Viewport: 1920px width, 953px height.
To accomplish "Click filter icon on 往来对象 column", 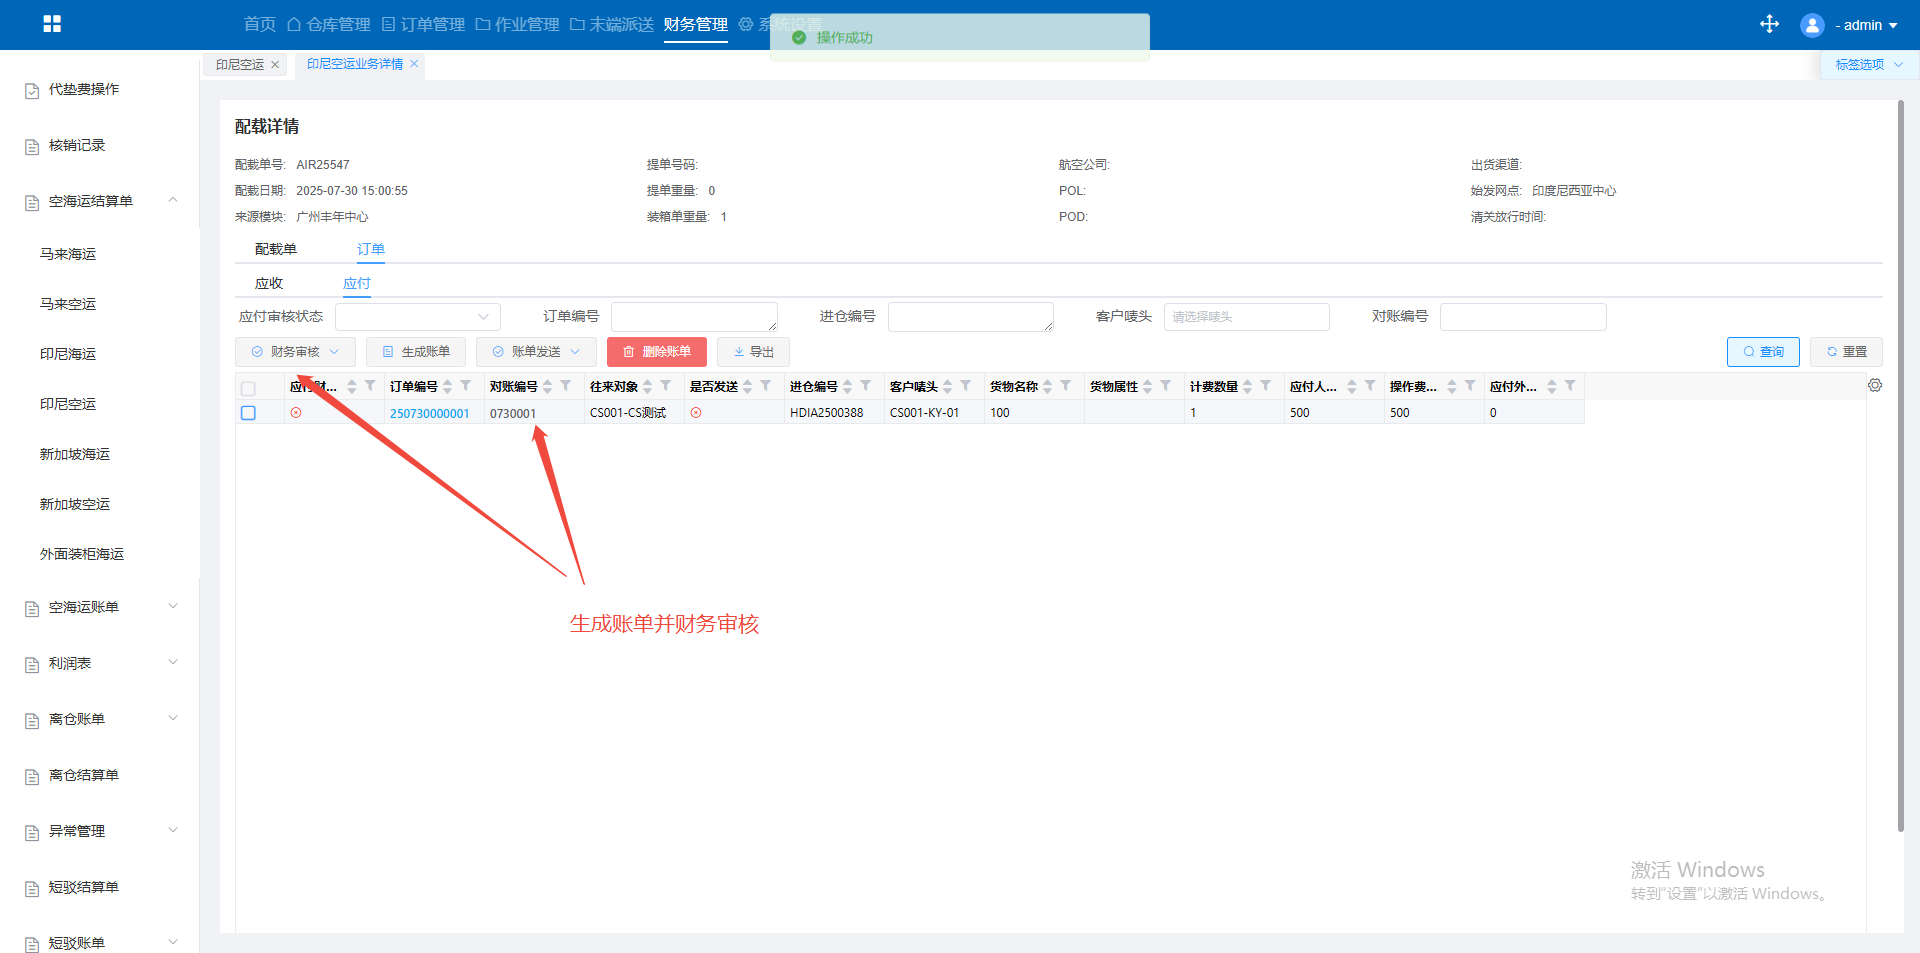I will (x=666, y=386).
